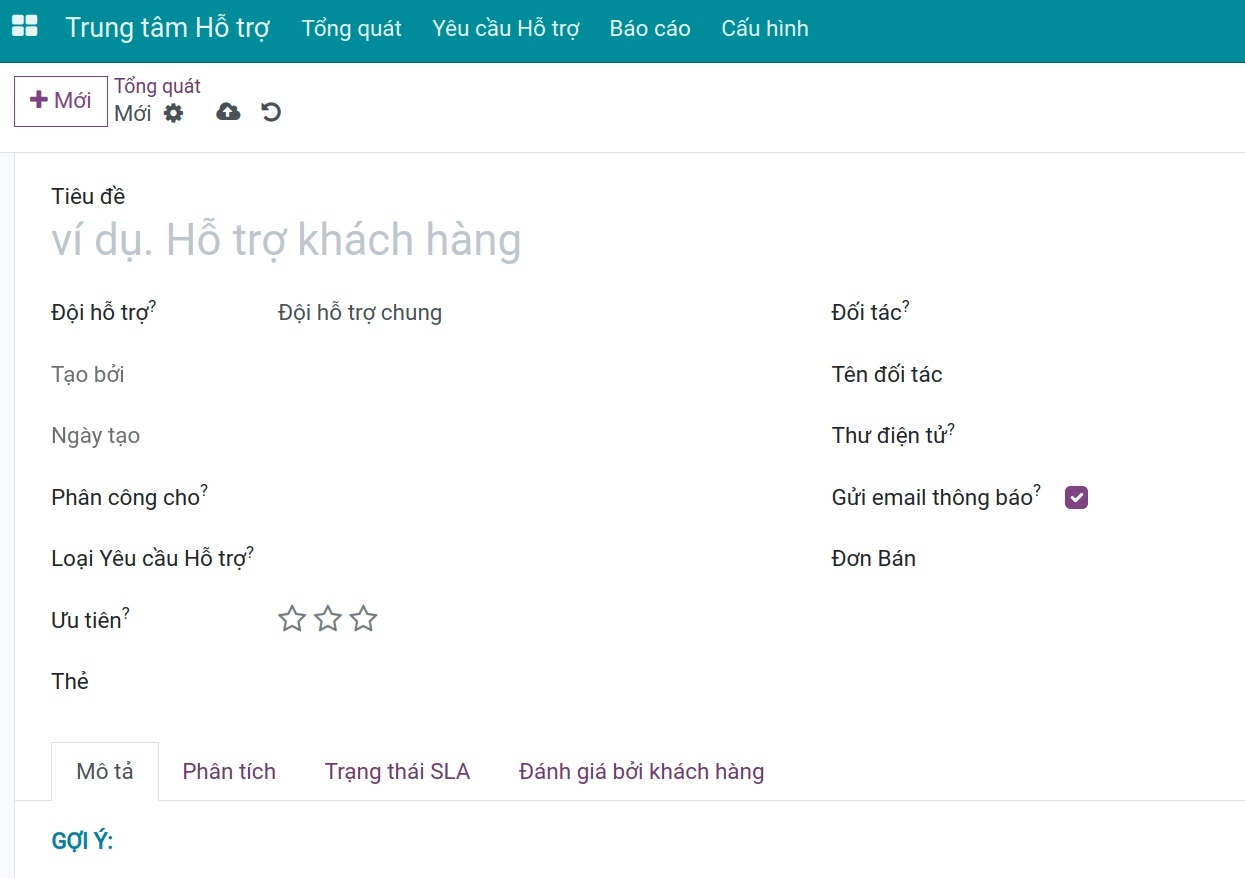The width and height of the screenshot is (1245, 878).
Task: Switch to the Trạng thái SLA tab
Action: (x=397, y=771)
